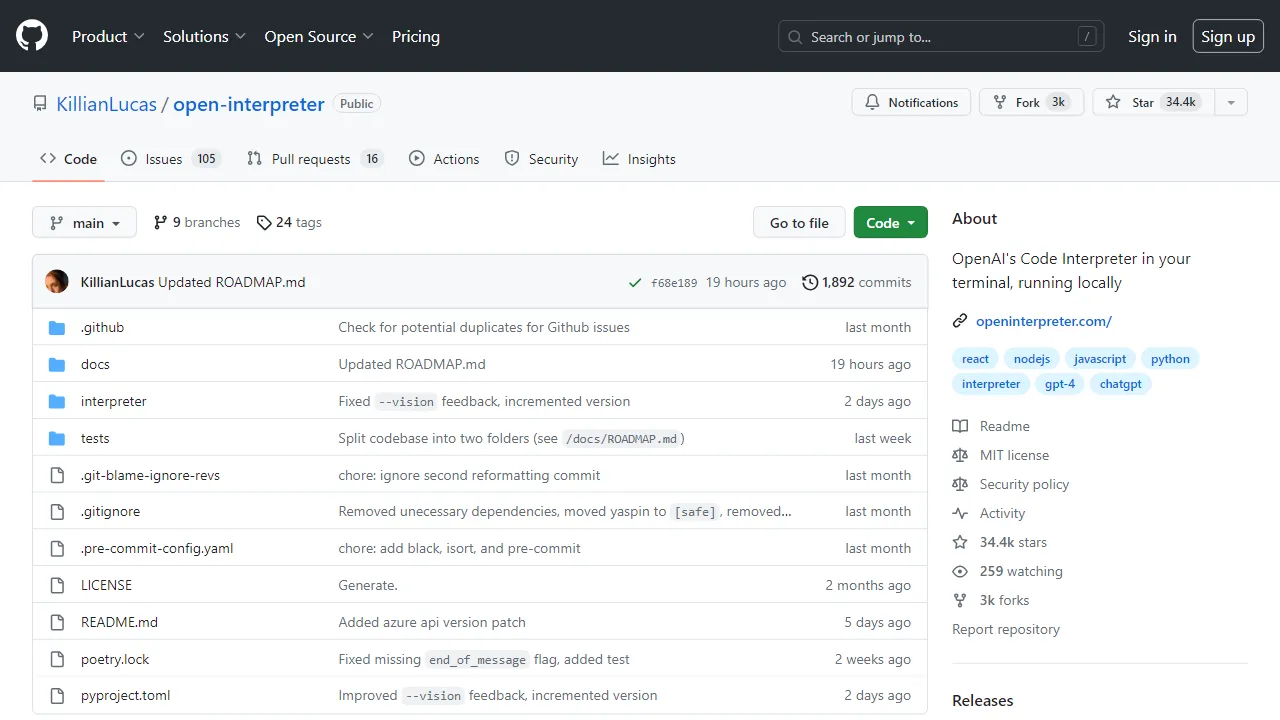Image resolution: width=1280 pixels, height=720 pixels.
Task: Open the green Code dropdown button
Action: (890, 222)
